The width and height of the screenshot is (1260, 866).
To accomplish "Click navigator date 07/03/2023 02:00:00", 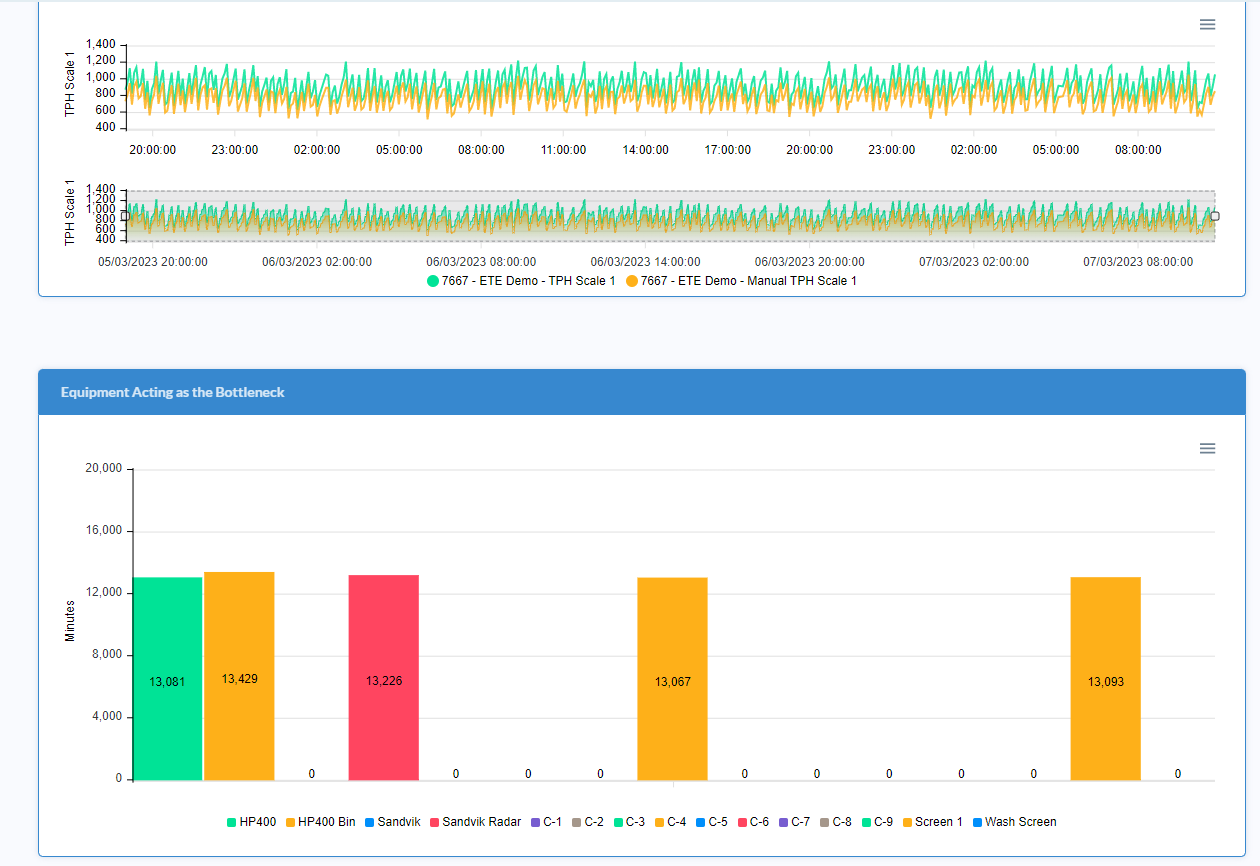I will [x=974, y=262].
